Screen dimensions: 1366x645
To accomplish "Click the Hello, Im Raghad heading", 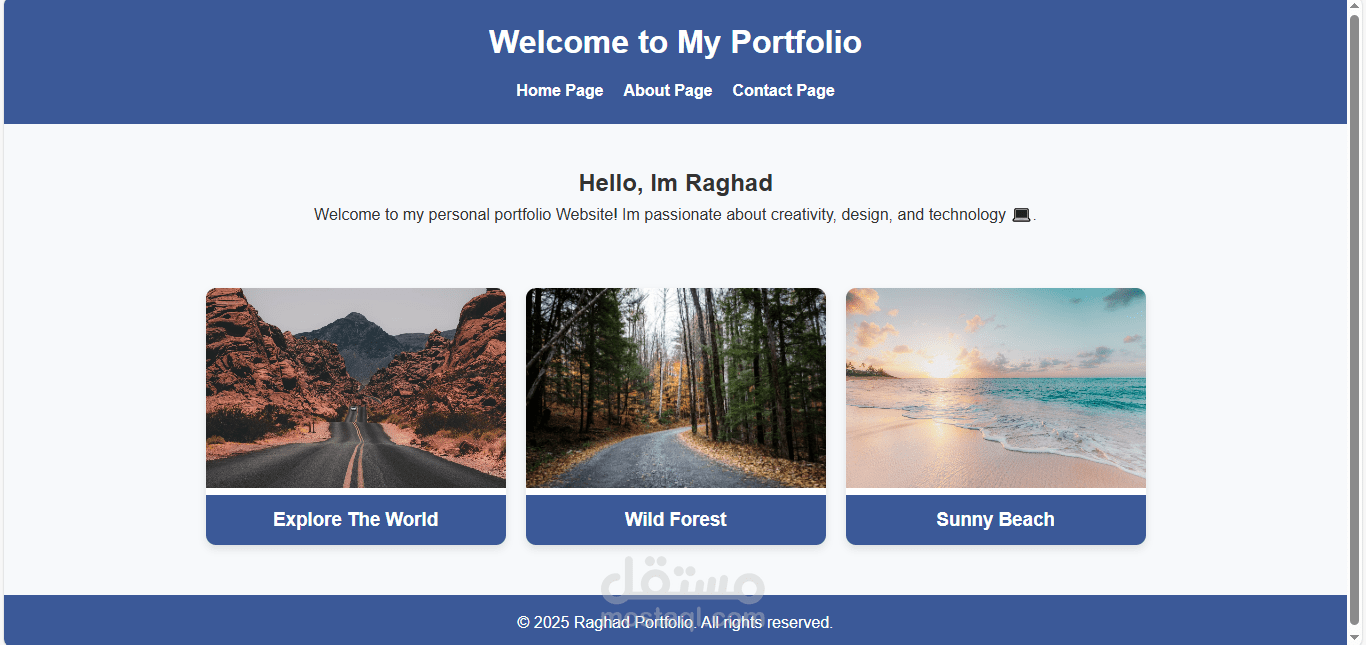I will coord(675,183).
